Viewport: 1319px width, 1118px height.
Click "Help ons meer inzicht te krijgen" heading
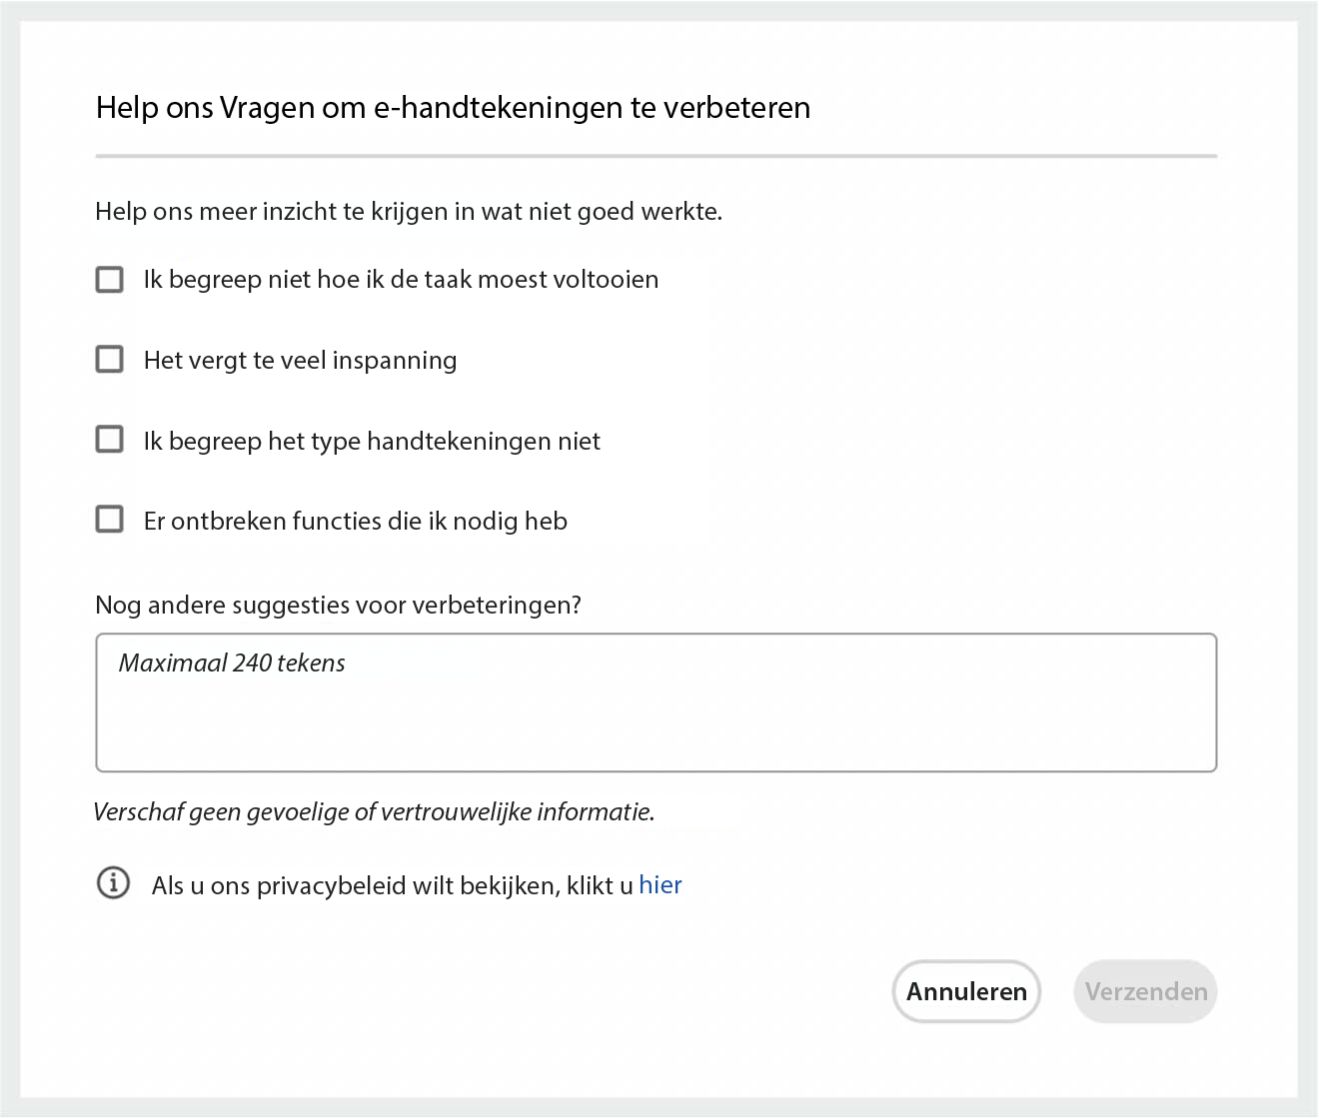(408, 212)
